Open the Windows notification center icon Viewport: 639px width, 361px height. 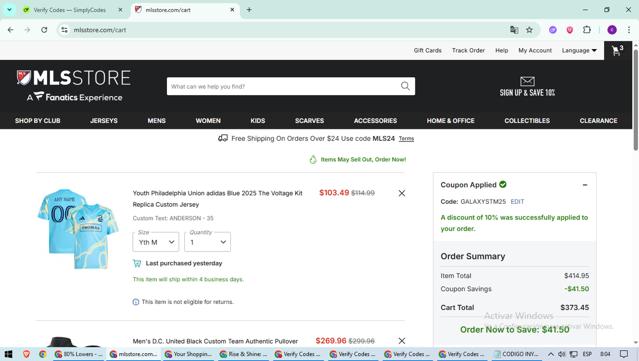(624, 354)
